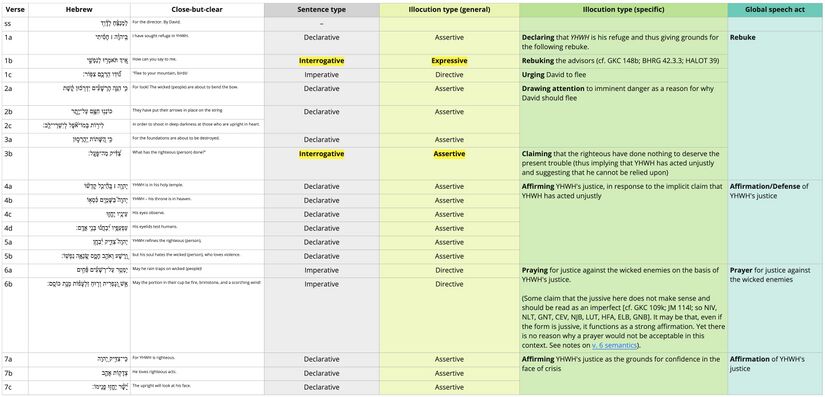The image size is (825, 397).
Task: Select highlighted 'Expressive' cell in row 1b
Action: point(449,61)
